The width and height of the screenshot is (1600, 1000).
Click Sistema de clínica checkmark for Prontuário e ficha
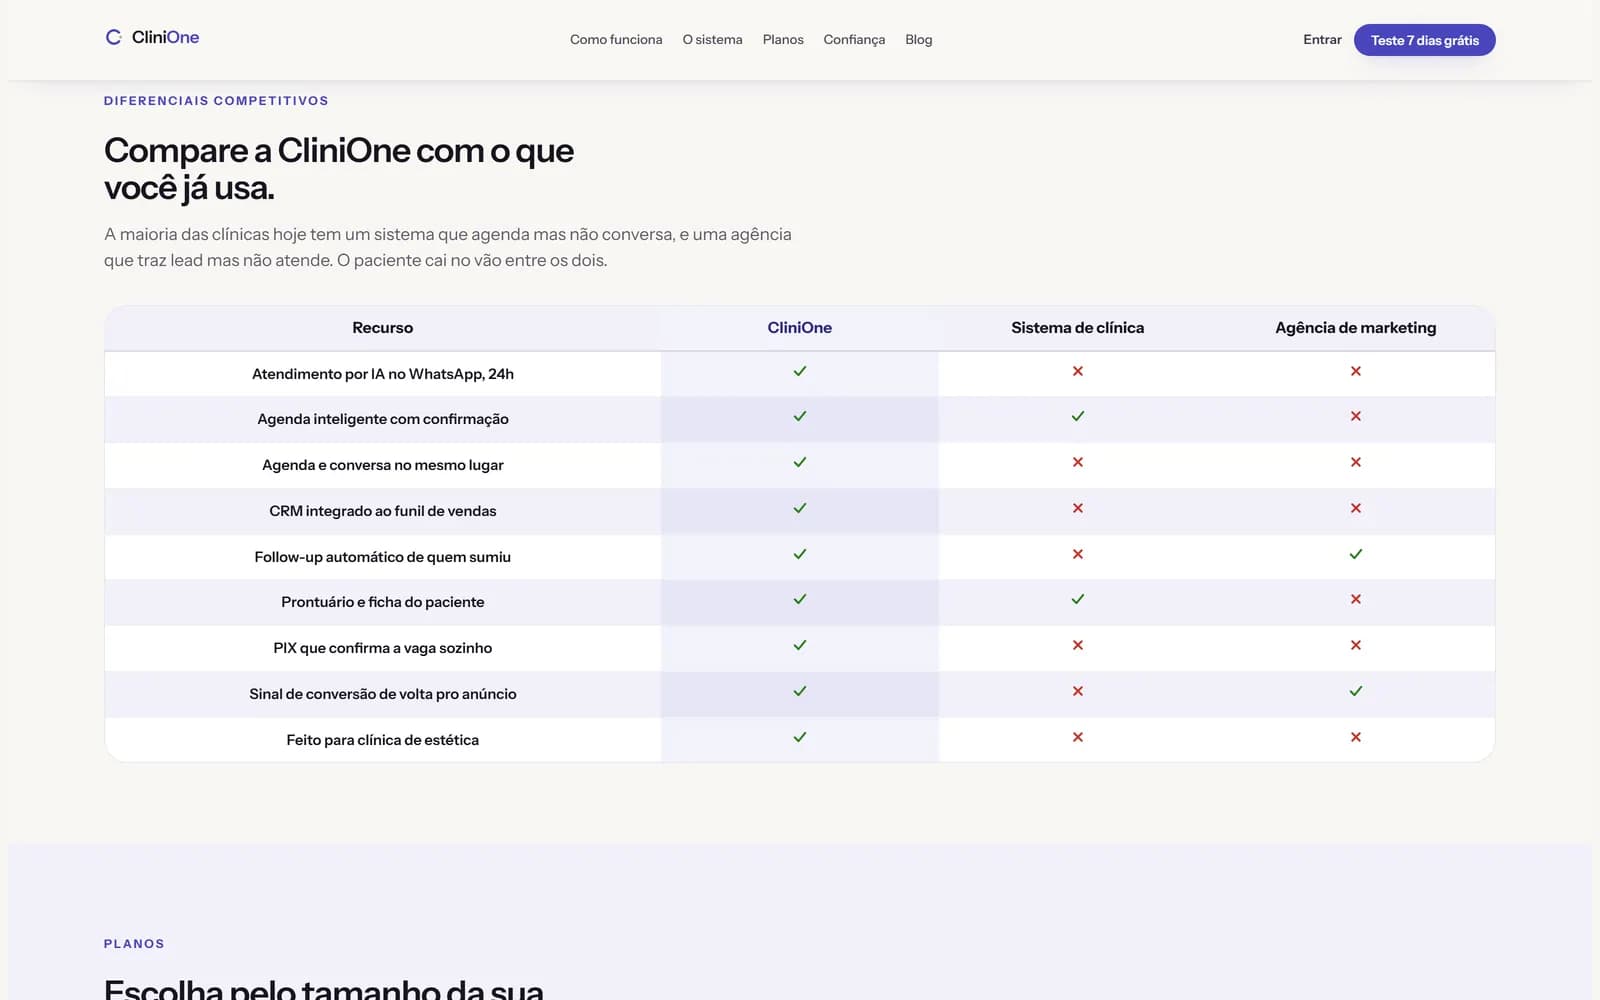coord(1078,599)
